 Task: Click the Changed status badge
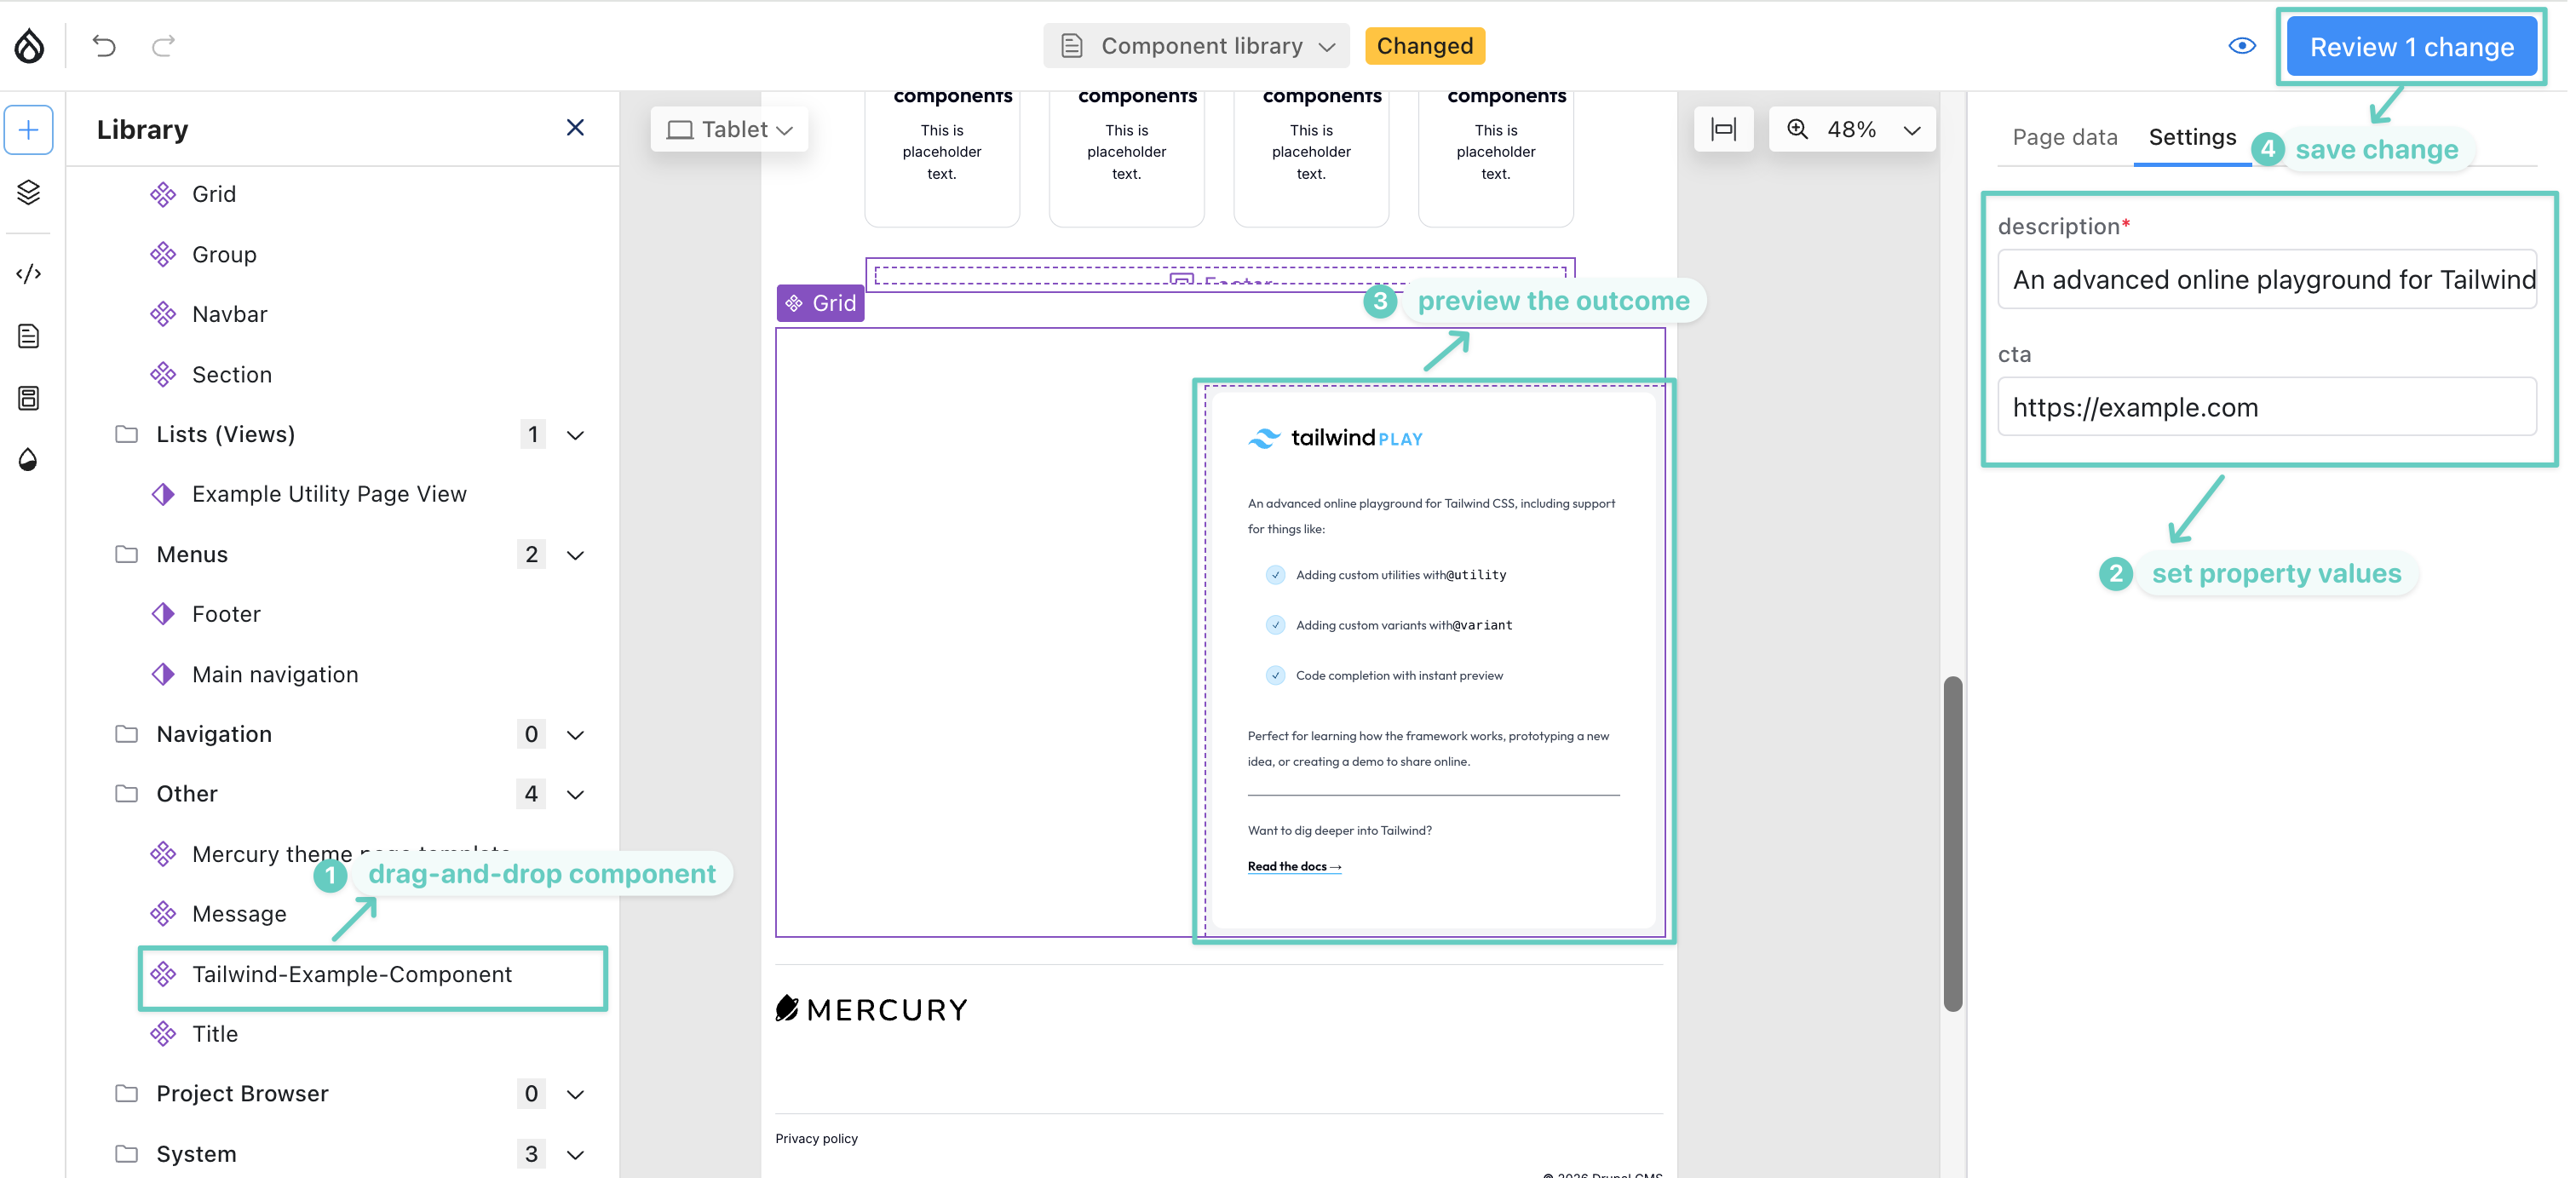click(1424, 46)
